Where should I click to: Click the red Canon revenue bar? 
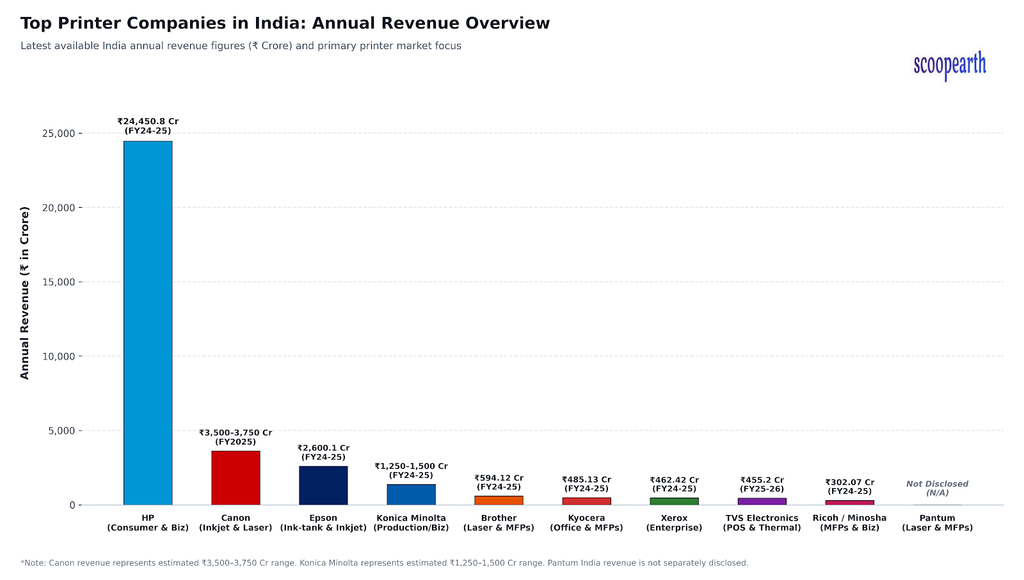(236, 477)
